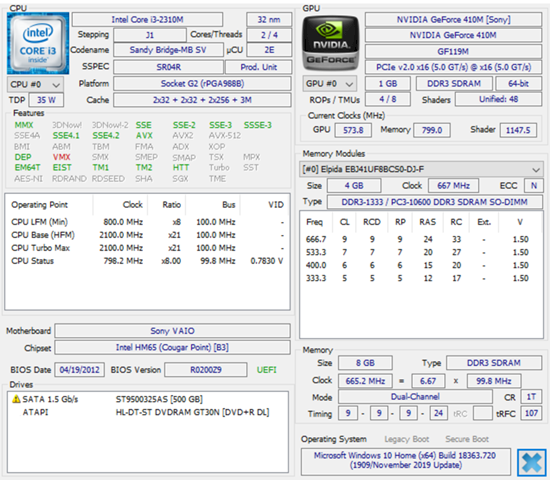Click the NVIDIA GeForce logo

point(330,43)
